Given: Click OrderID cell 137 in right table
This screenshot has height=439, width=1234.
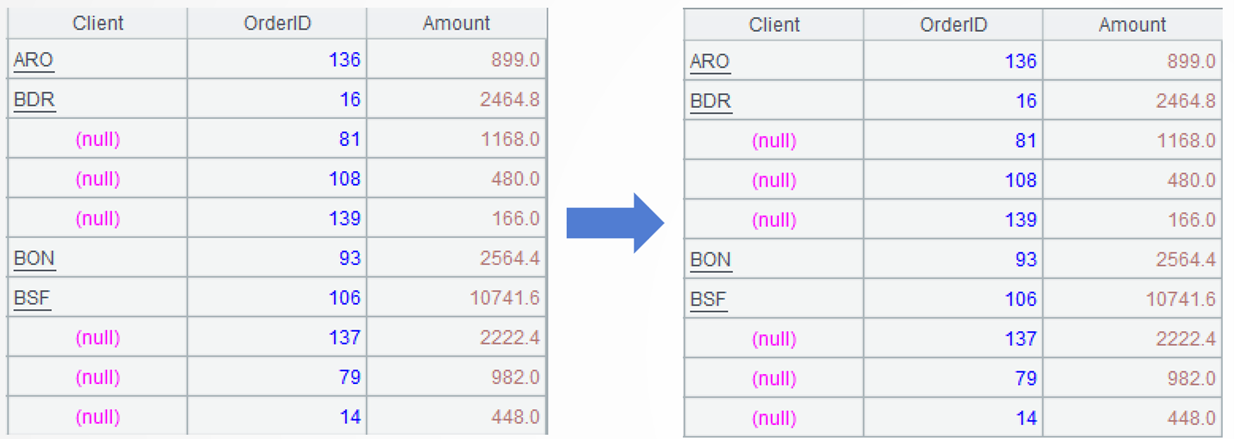Looking at the screenshot, I should (1020, 339).
